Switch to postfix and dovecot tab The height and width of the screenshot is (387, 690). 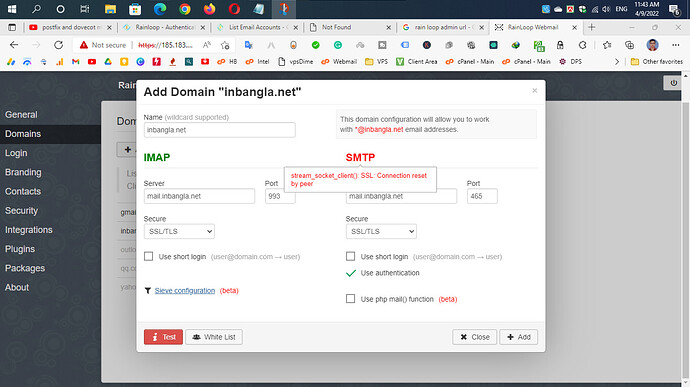coord(70,27)
